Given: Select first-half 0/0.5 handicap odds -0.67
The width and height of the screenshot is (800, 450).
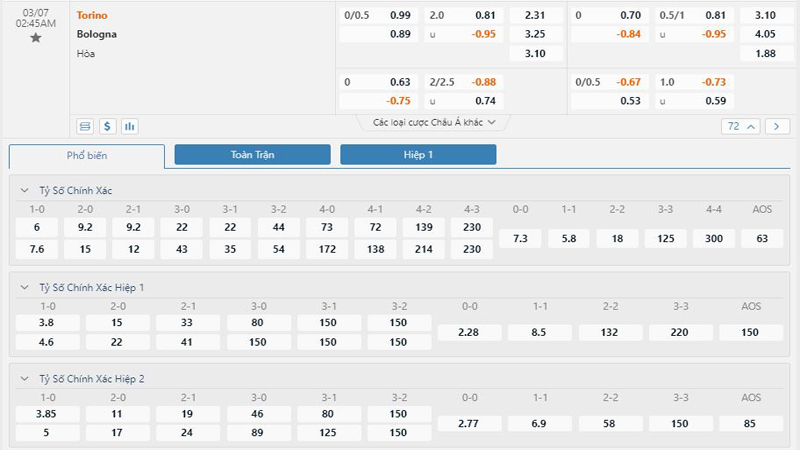Looking at the screenshot, I should click(x=610, y=82).
